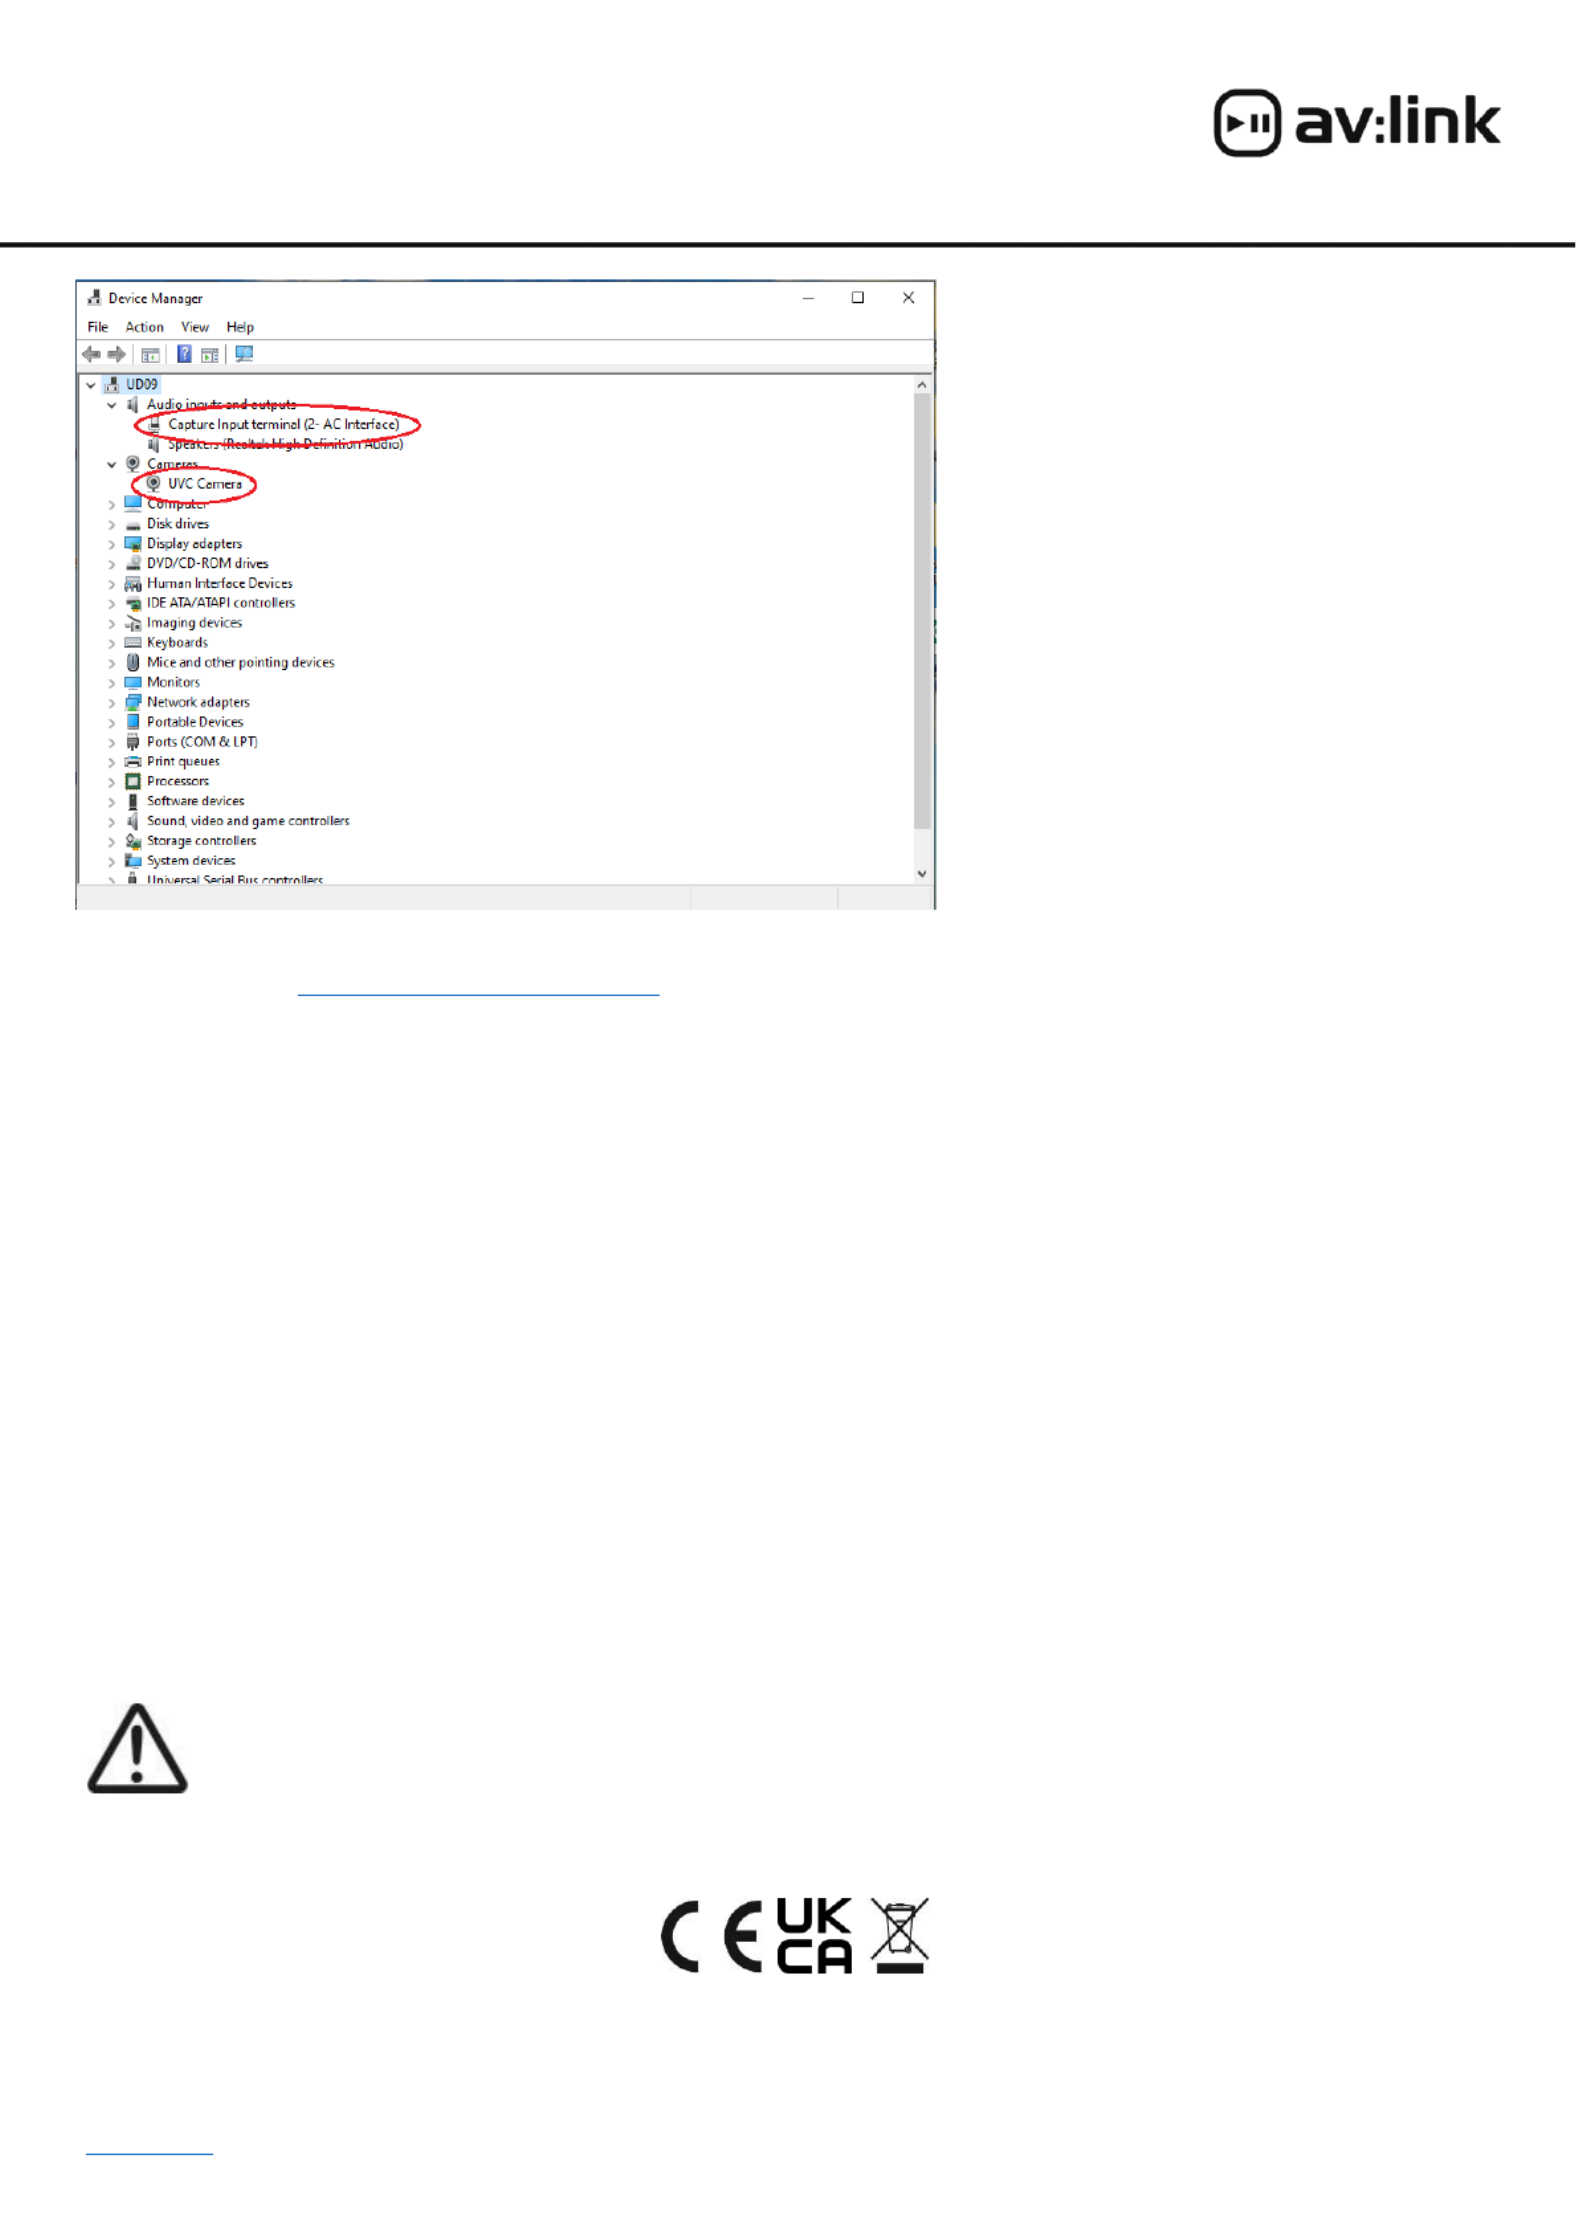
Task: Click the Network adapters icon
Action: pos(133,703)
